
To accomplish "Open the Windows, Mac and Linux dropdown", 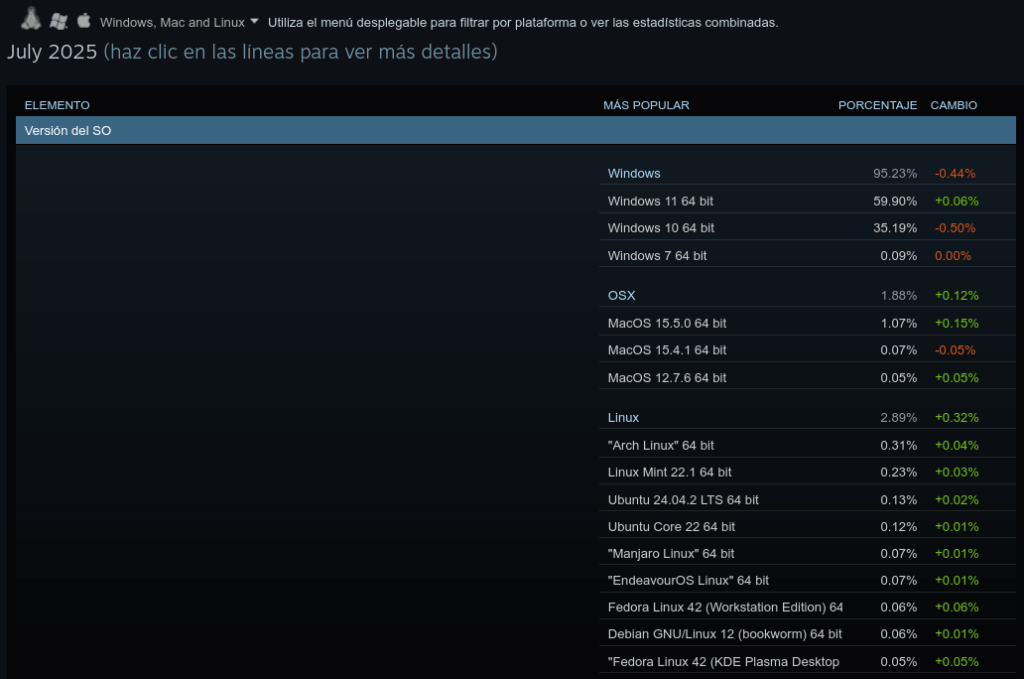I will pyautogui.click(x=179, y=22).
